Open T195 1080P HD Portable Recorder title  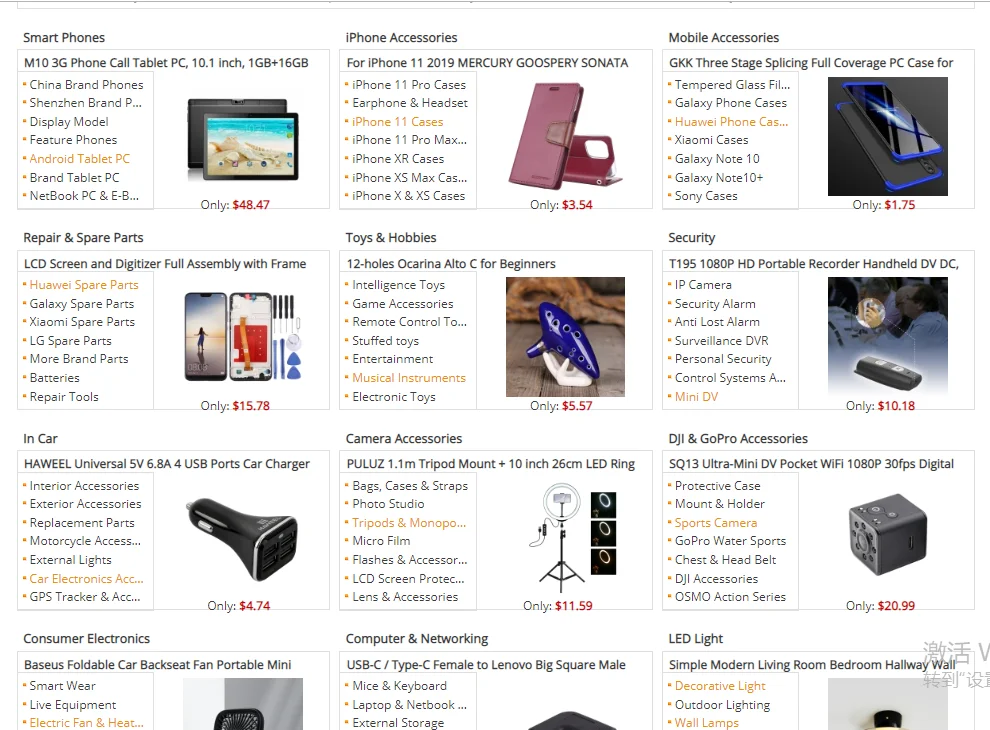point(814,263)
